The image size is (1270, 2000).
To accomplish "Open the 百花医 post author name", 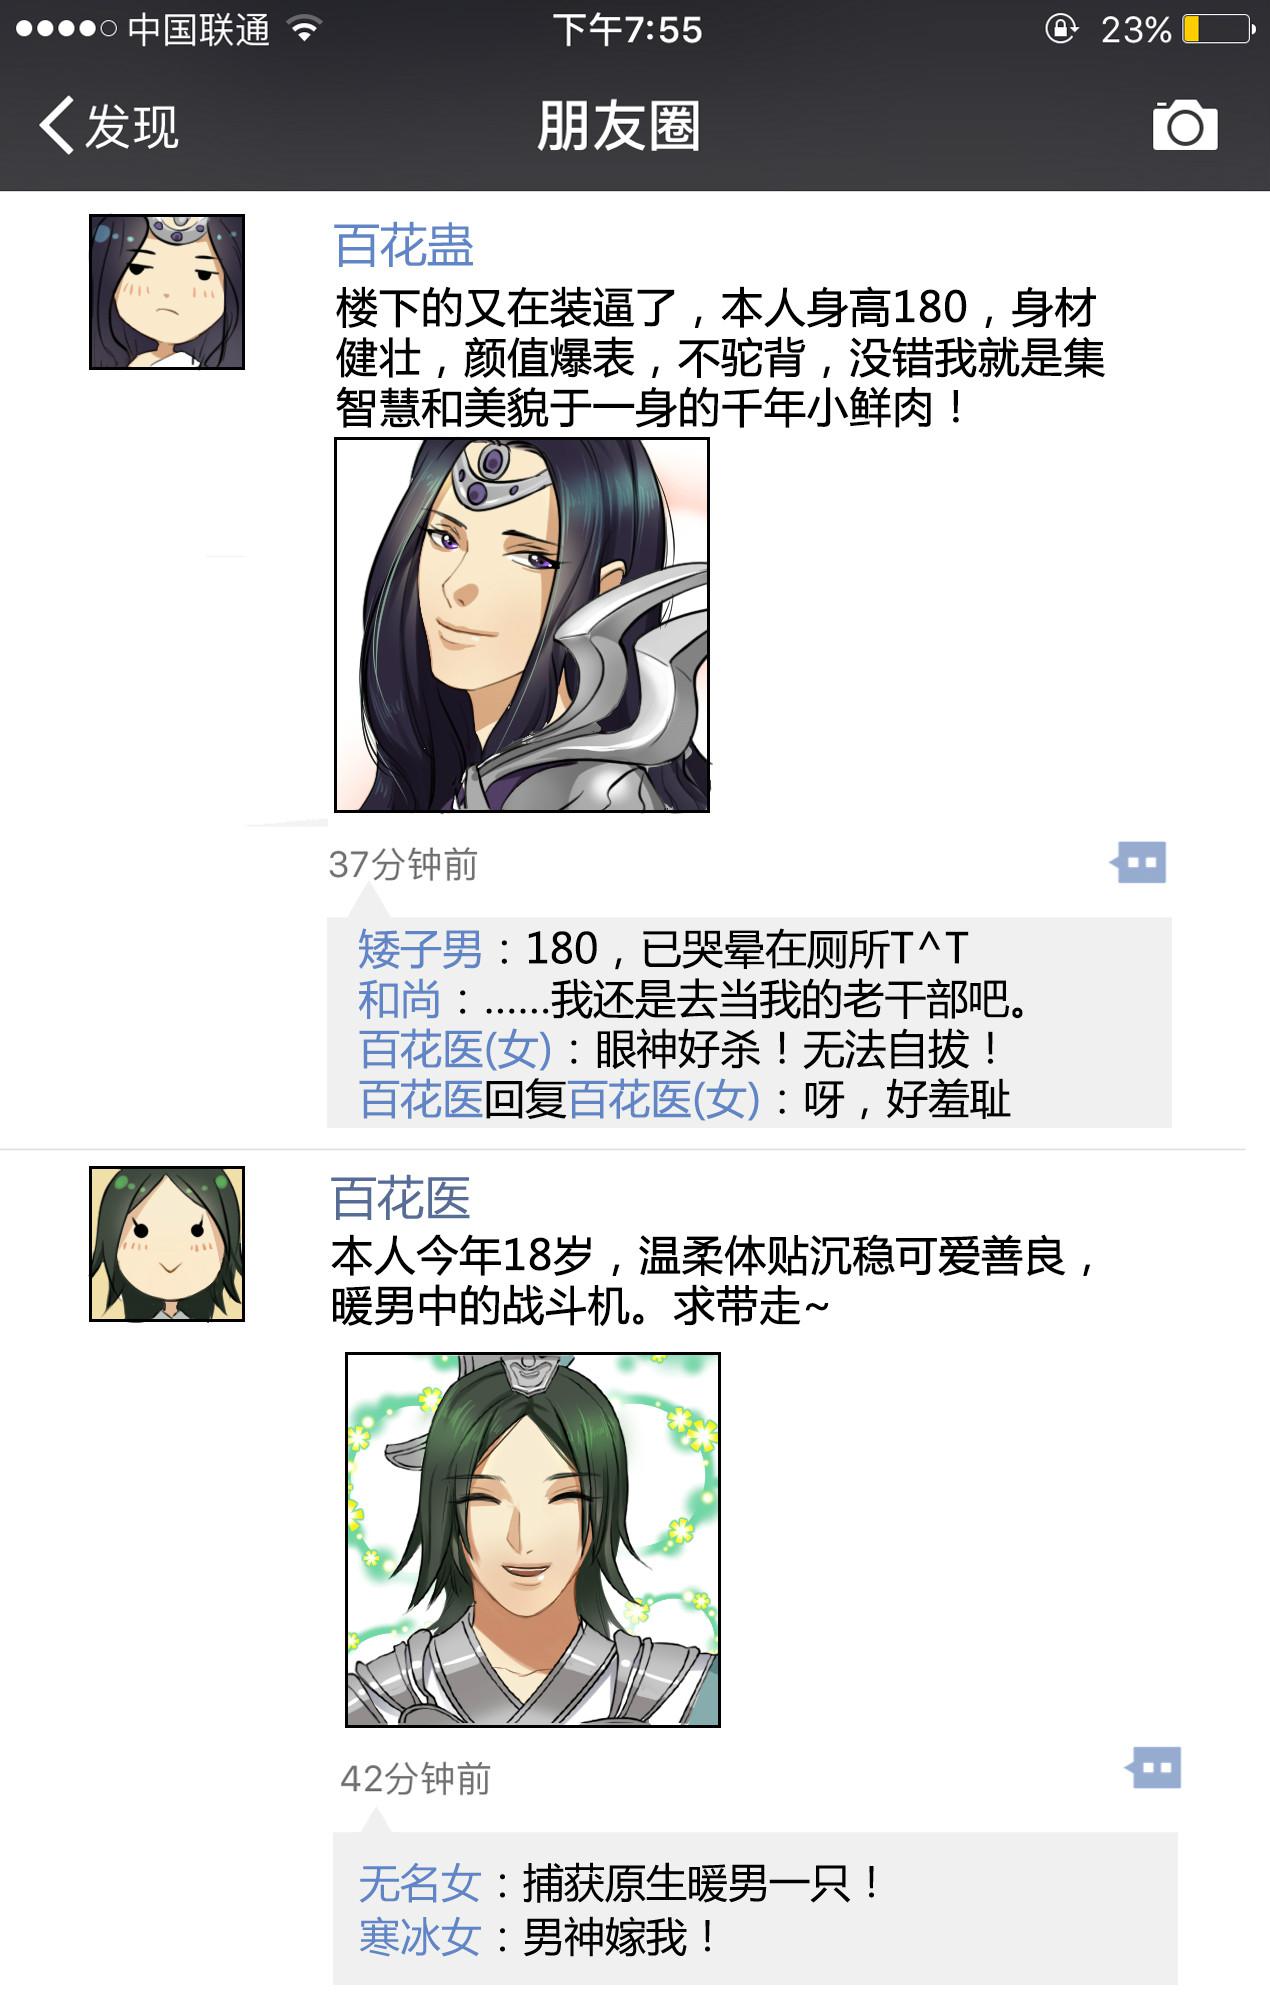I will tap(401, 1198).
